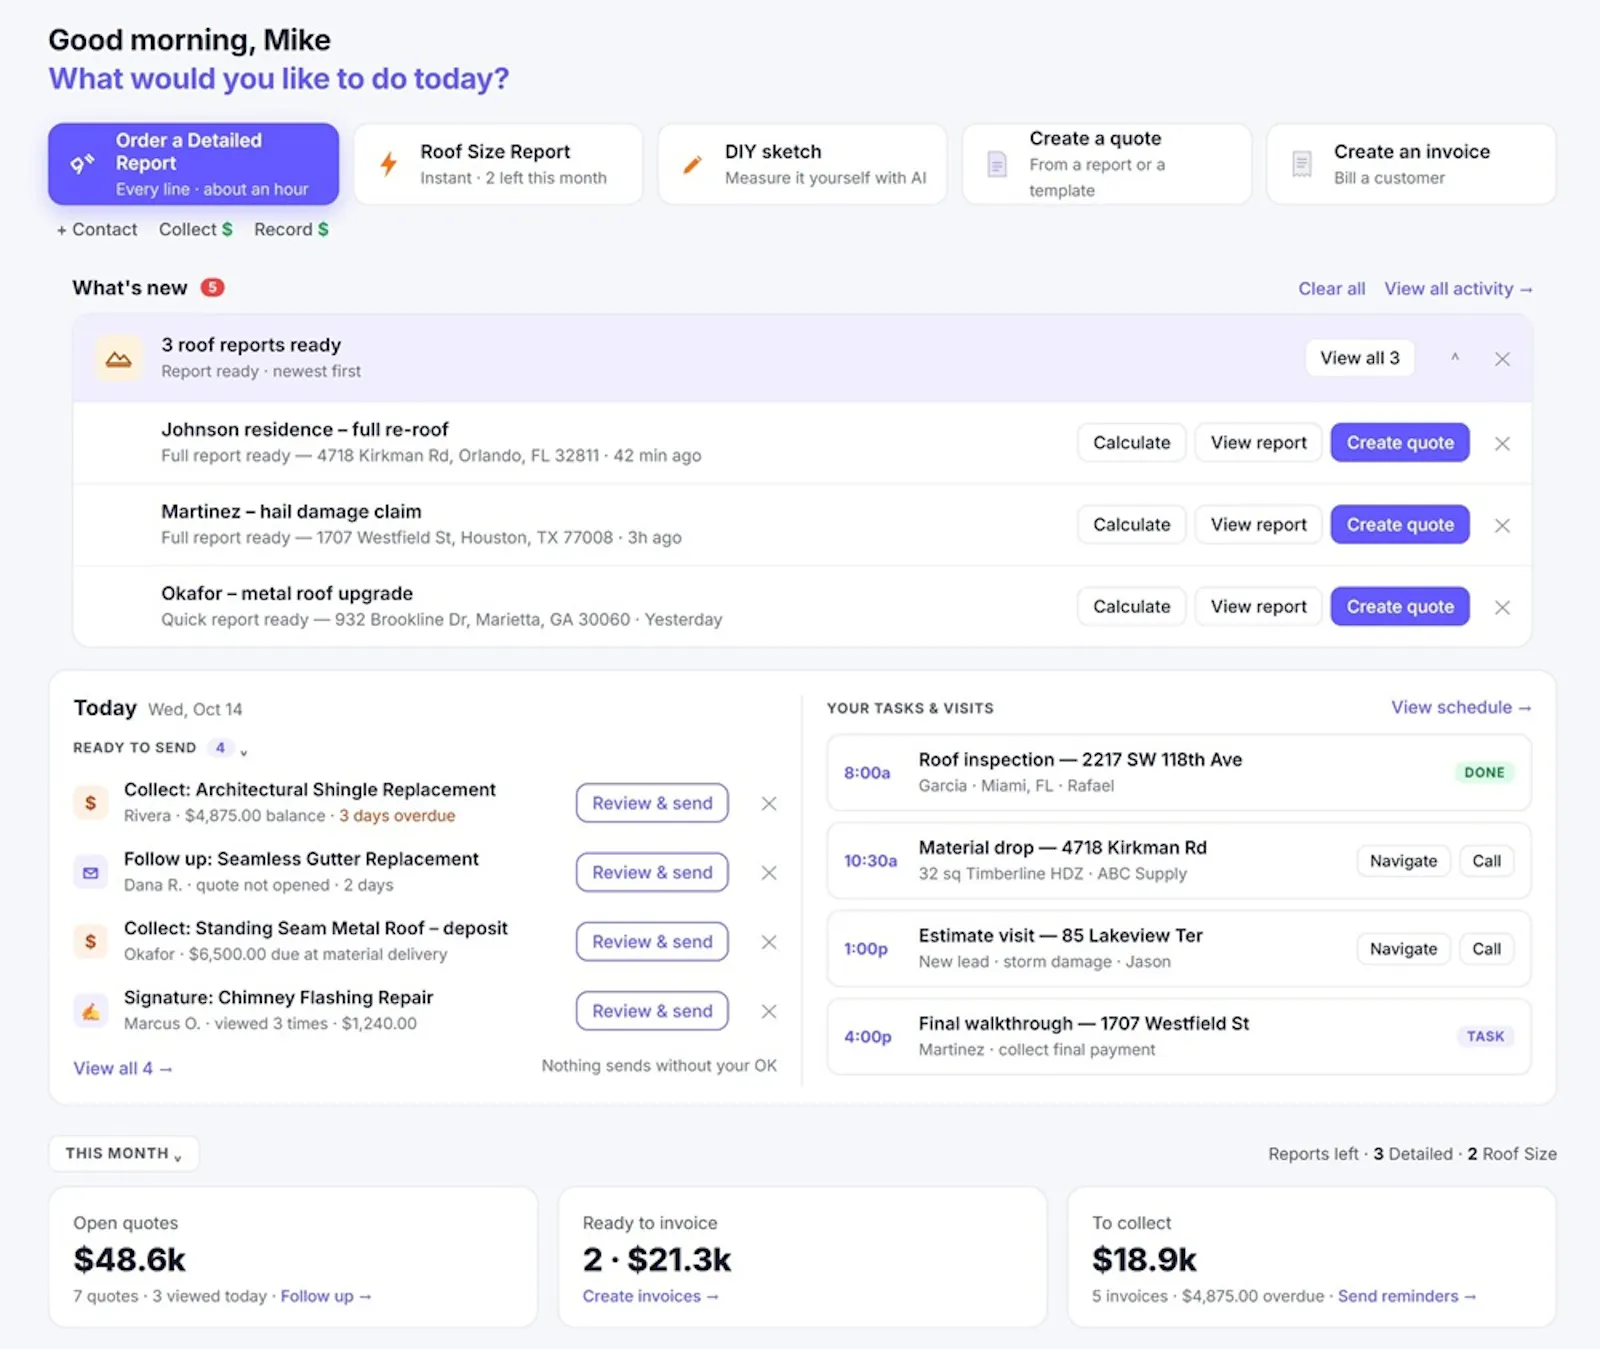Click the Order a Detailed Report pin icon
This screenshot has height=1349, width=1600.
click(82, 164)
